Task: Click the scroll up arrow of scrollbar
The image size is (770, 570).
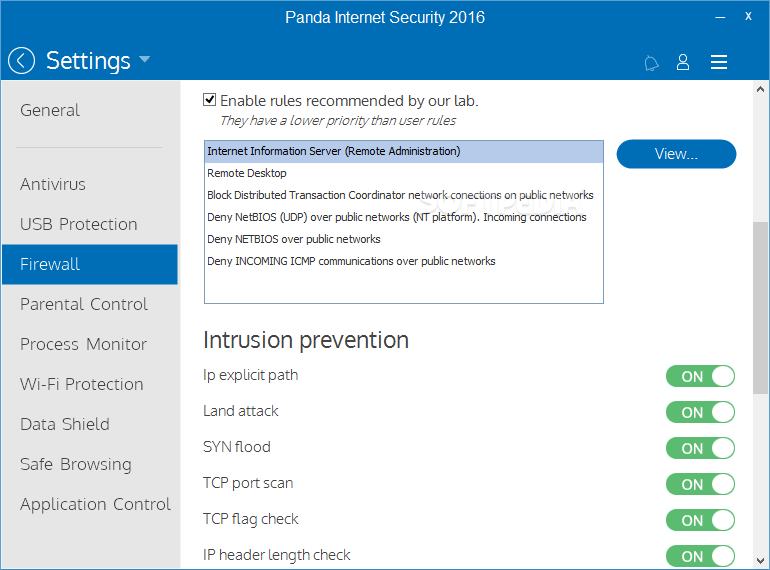Action: click(x=760, y=89)
